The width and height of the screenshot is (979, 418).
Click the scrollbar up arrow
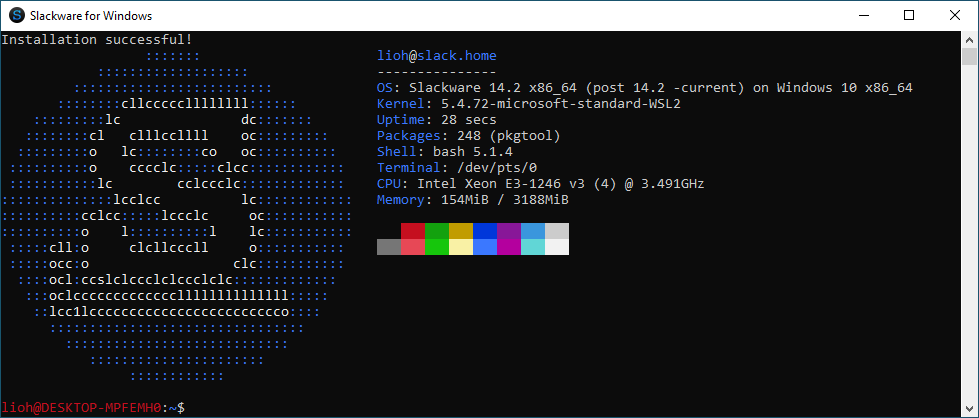(969, 39)
